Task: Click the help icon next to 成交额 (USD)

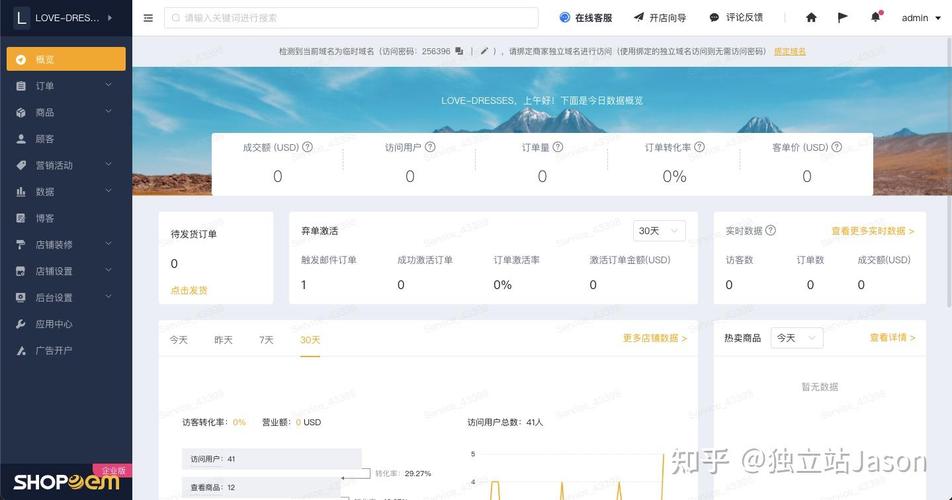Action: 307,147
